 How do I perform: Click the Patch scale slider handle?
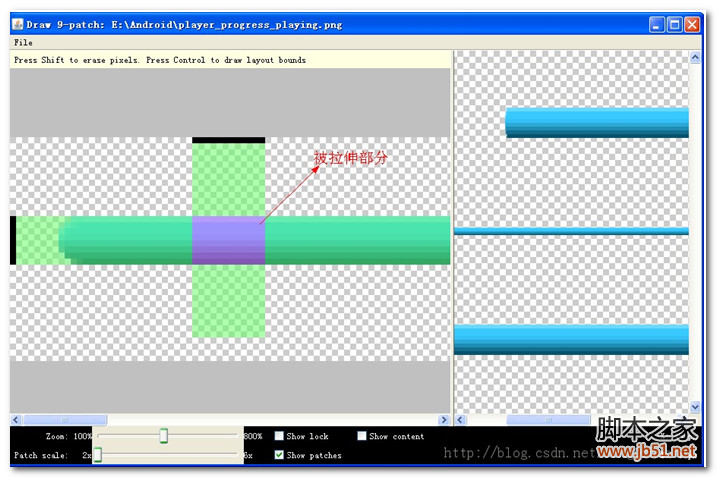(98, 455)
